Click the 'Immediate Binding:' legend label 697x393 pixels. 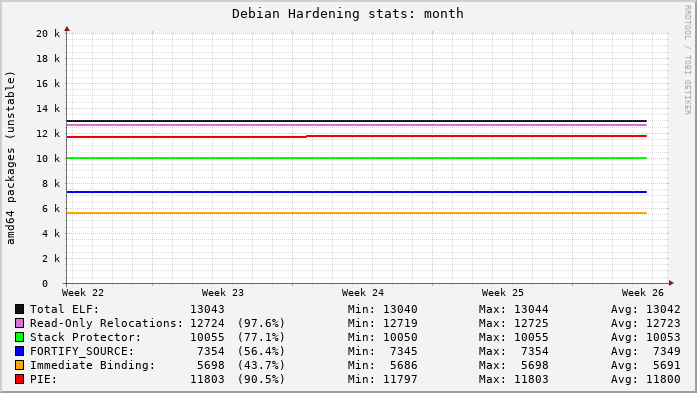pyautogui.click(x=92, y=365)
